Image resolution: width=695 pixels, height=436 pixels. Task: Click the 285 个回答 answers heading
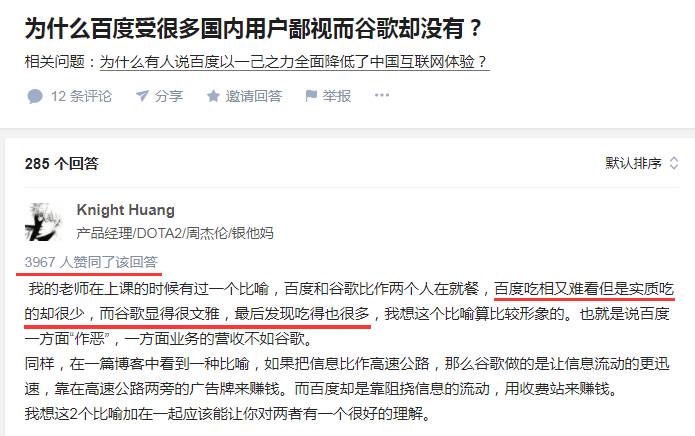[x=62, y=164]
